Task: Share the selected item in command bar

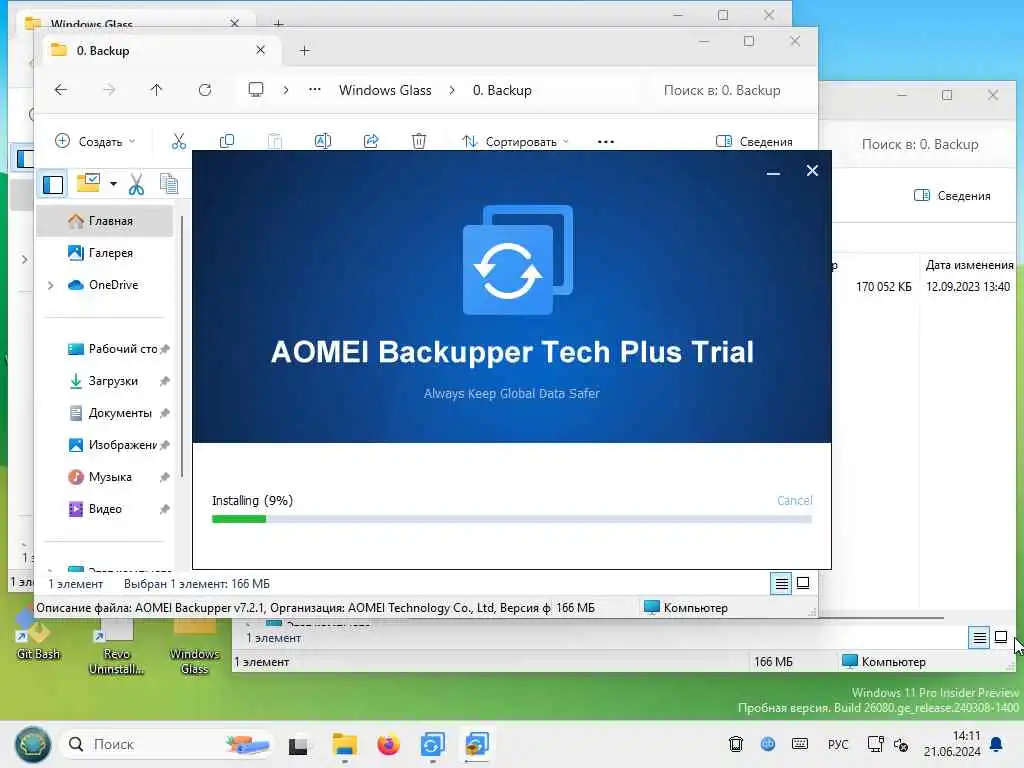Action: pyautogui.click(x=371, y=141)
